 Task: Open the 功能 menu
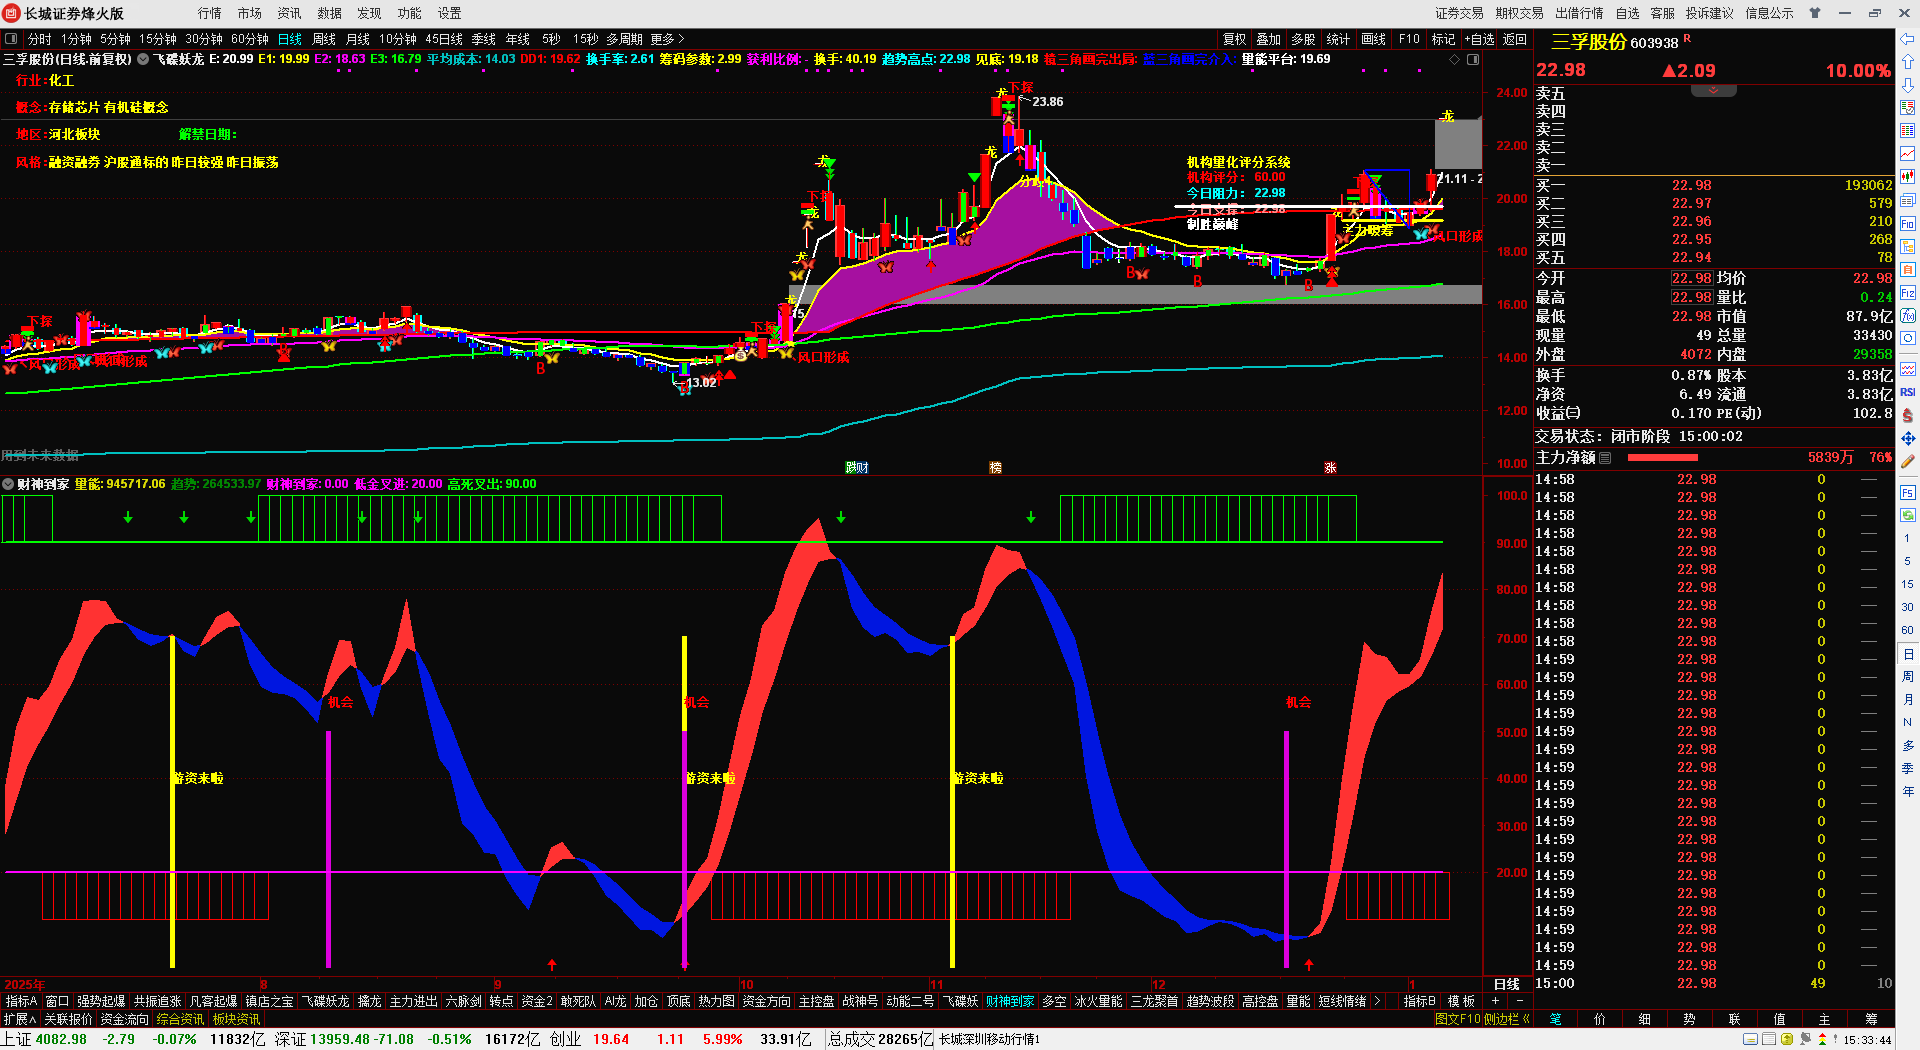pyautogui.click(x=410, y=13)
